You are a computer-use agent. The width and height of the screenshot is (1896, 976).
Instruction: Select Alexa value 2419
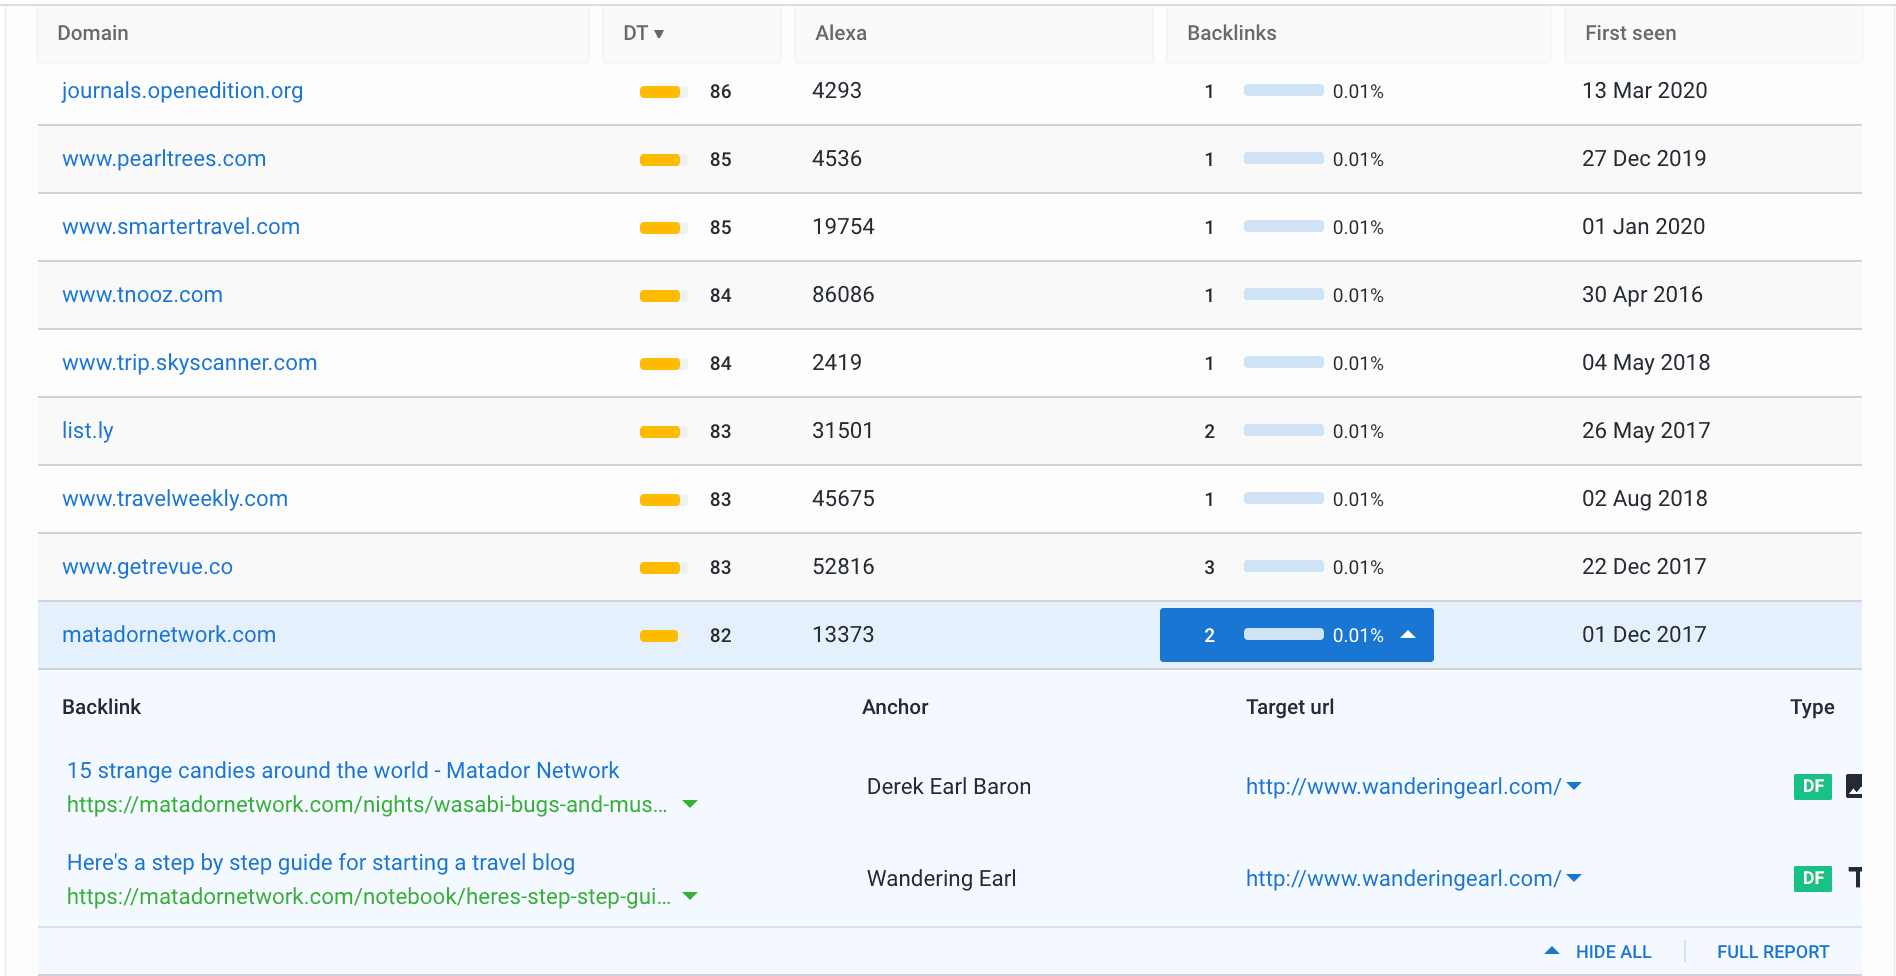point(837,363)
